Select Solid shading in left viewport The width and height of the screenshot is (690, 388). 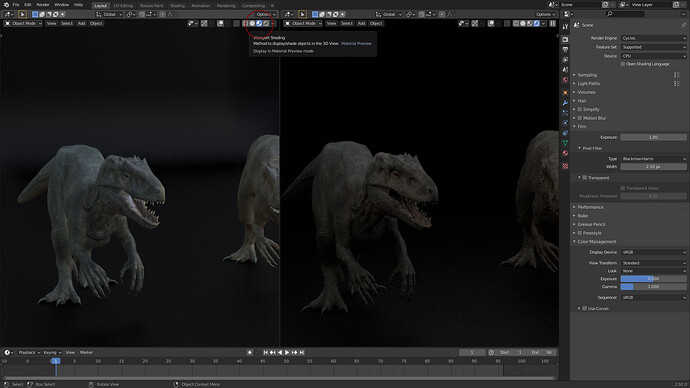252,23
